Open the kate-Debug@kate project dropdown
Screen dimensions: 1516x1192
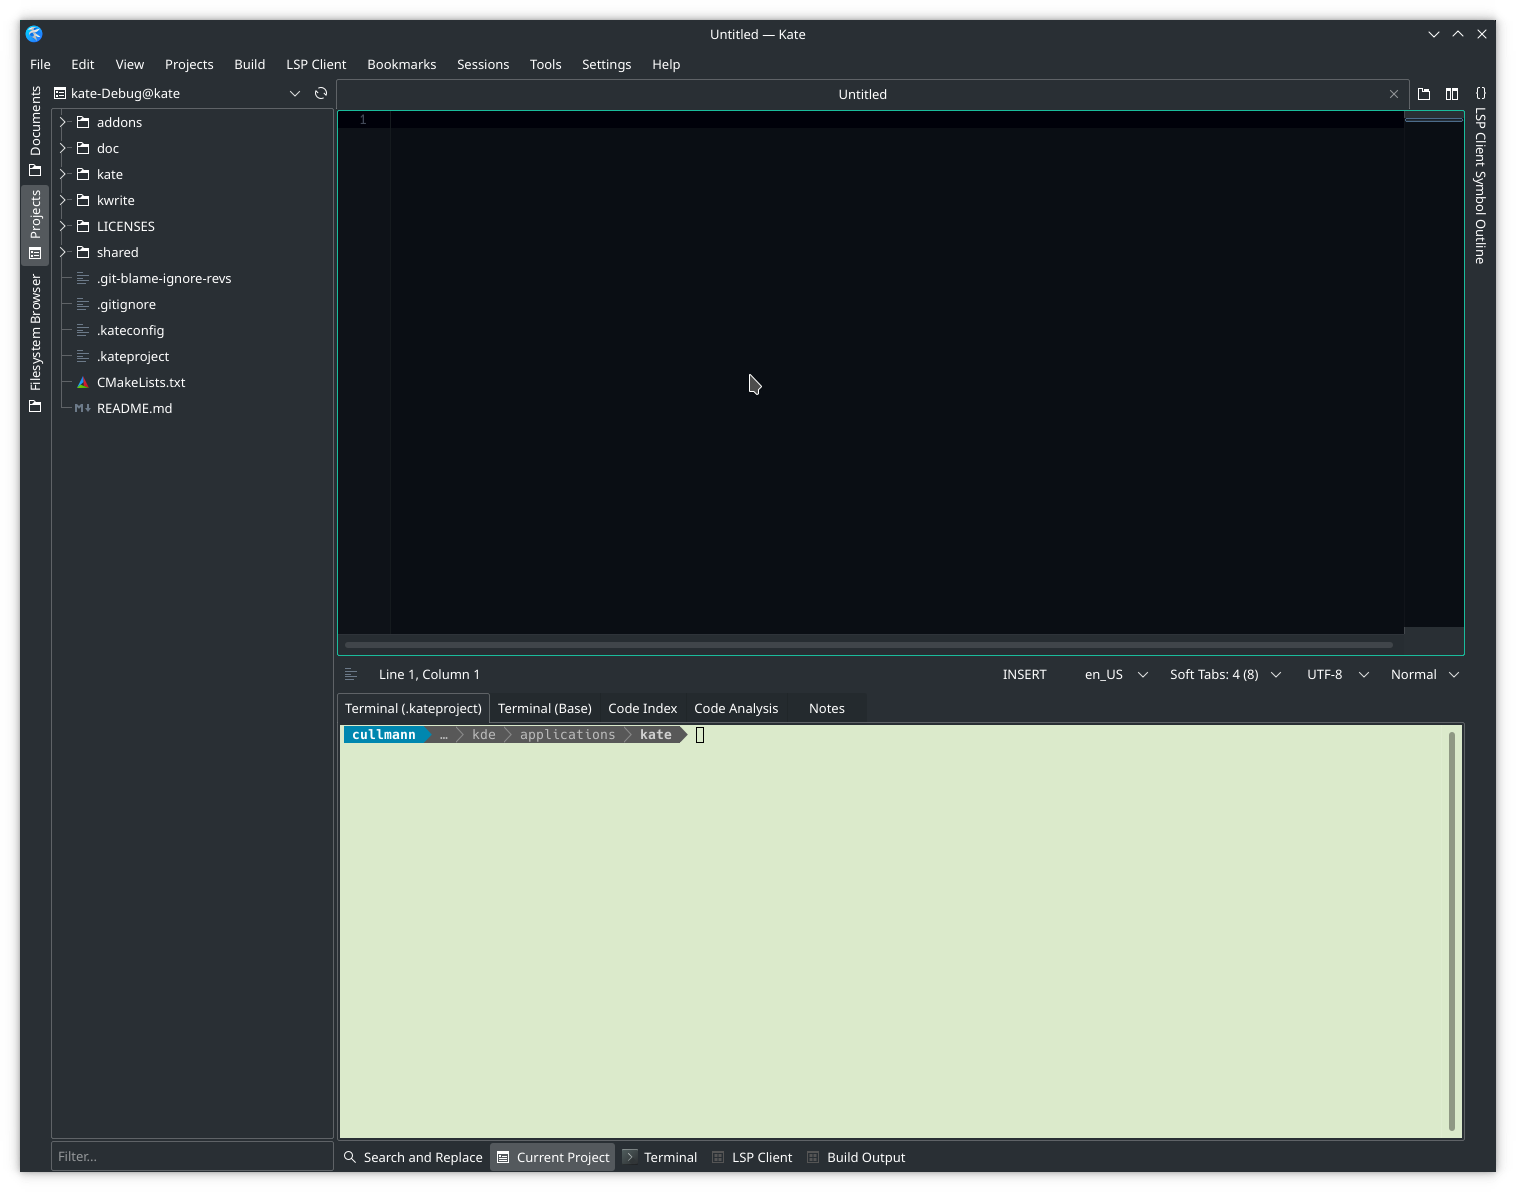pos(177,93)
